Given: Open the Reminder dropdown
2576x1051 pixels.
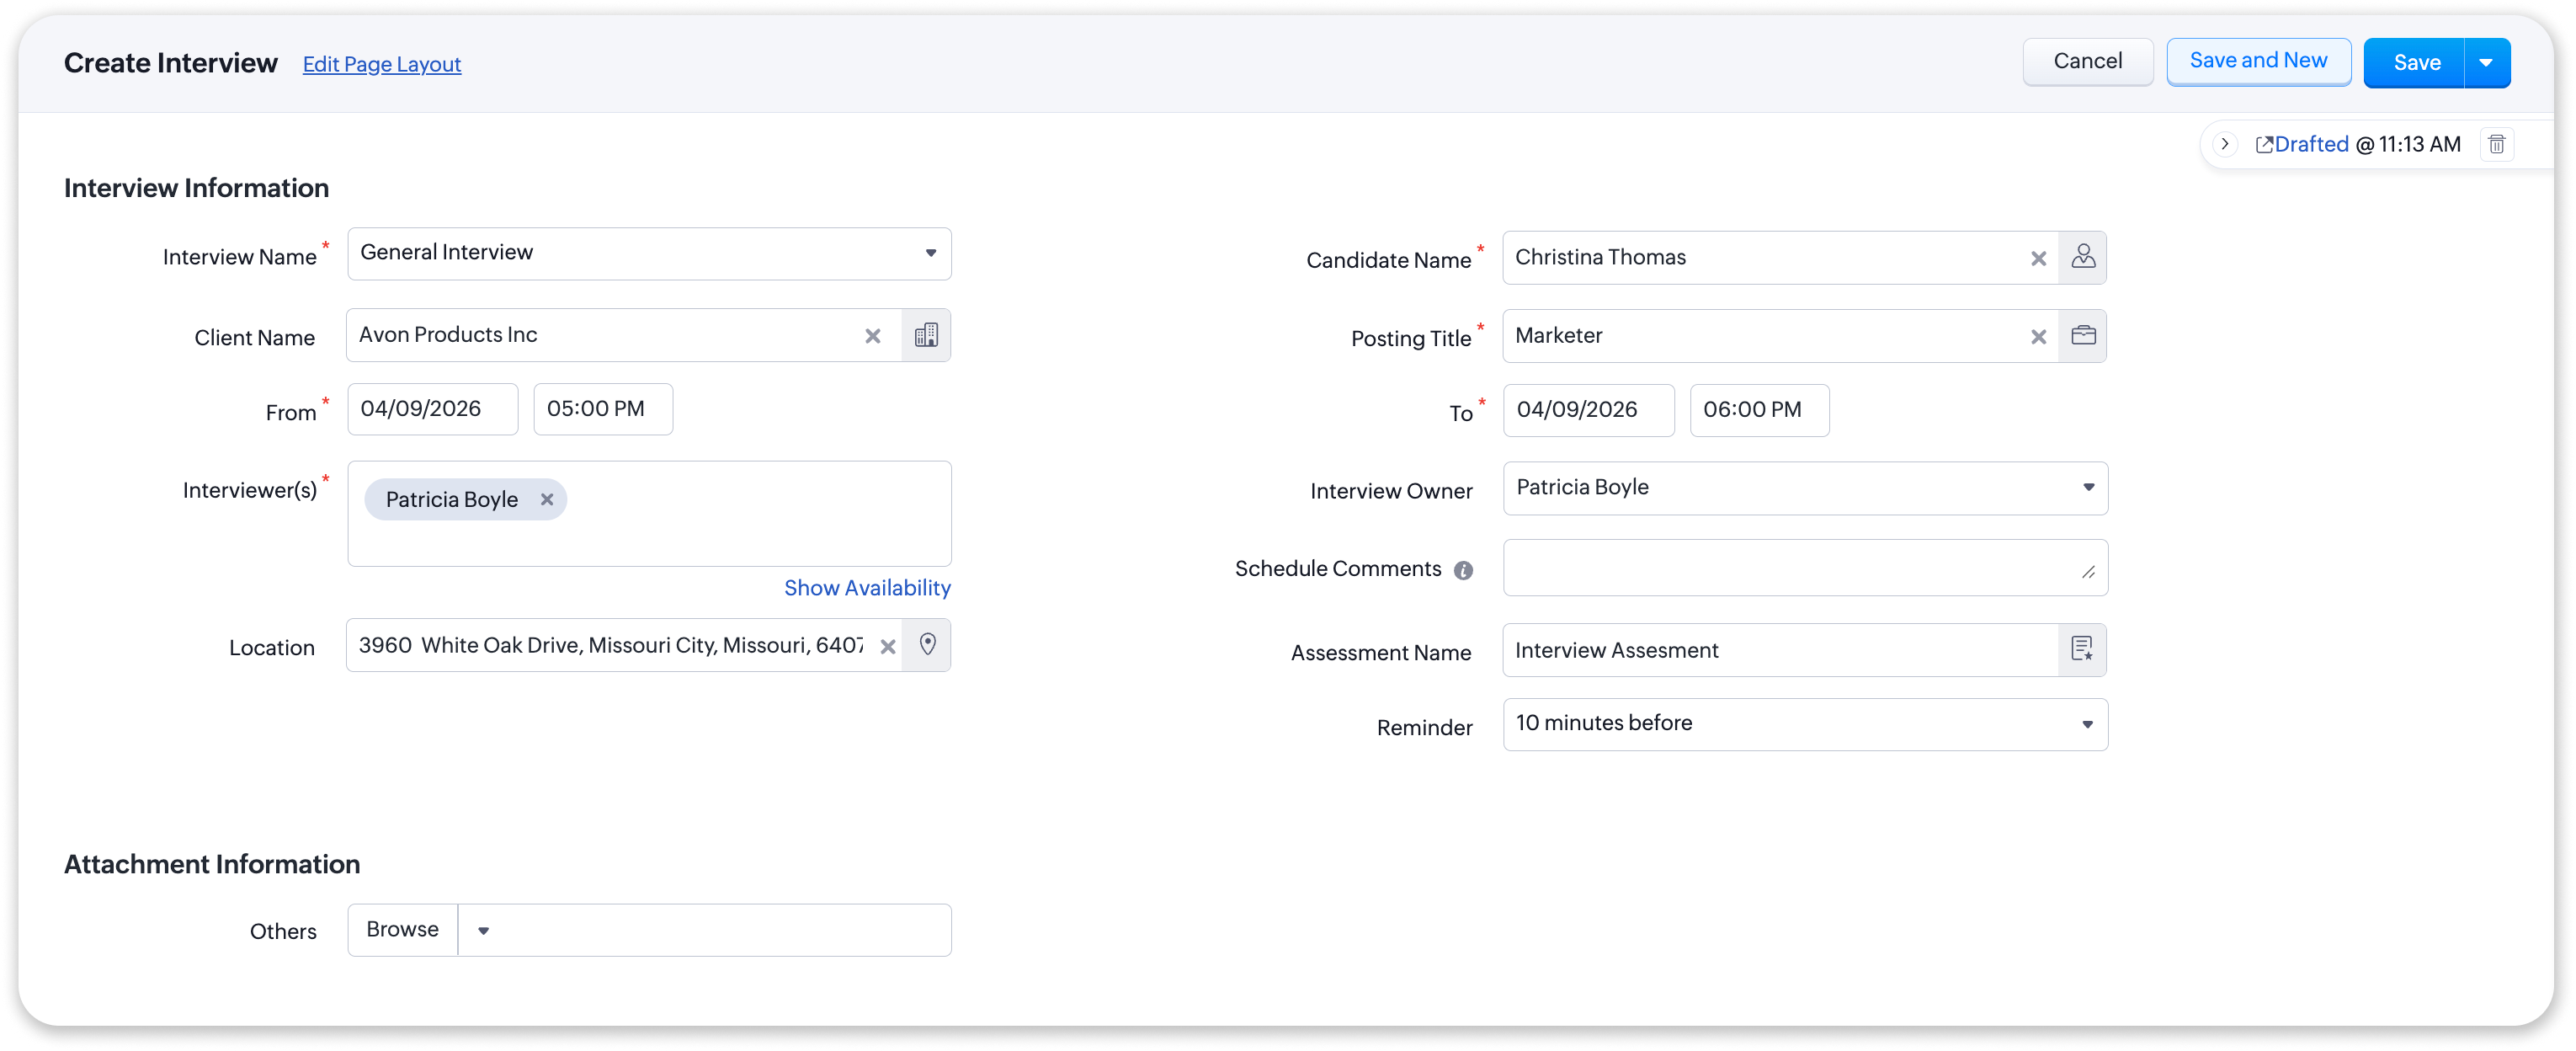Looking at the screenshot, I should click(x=2087, y=725).
